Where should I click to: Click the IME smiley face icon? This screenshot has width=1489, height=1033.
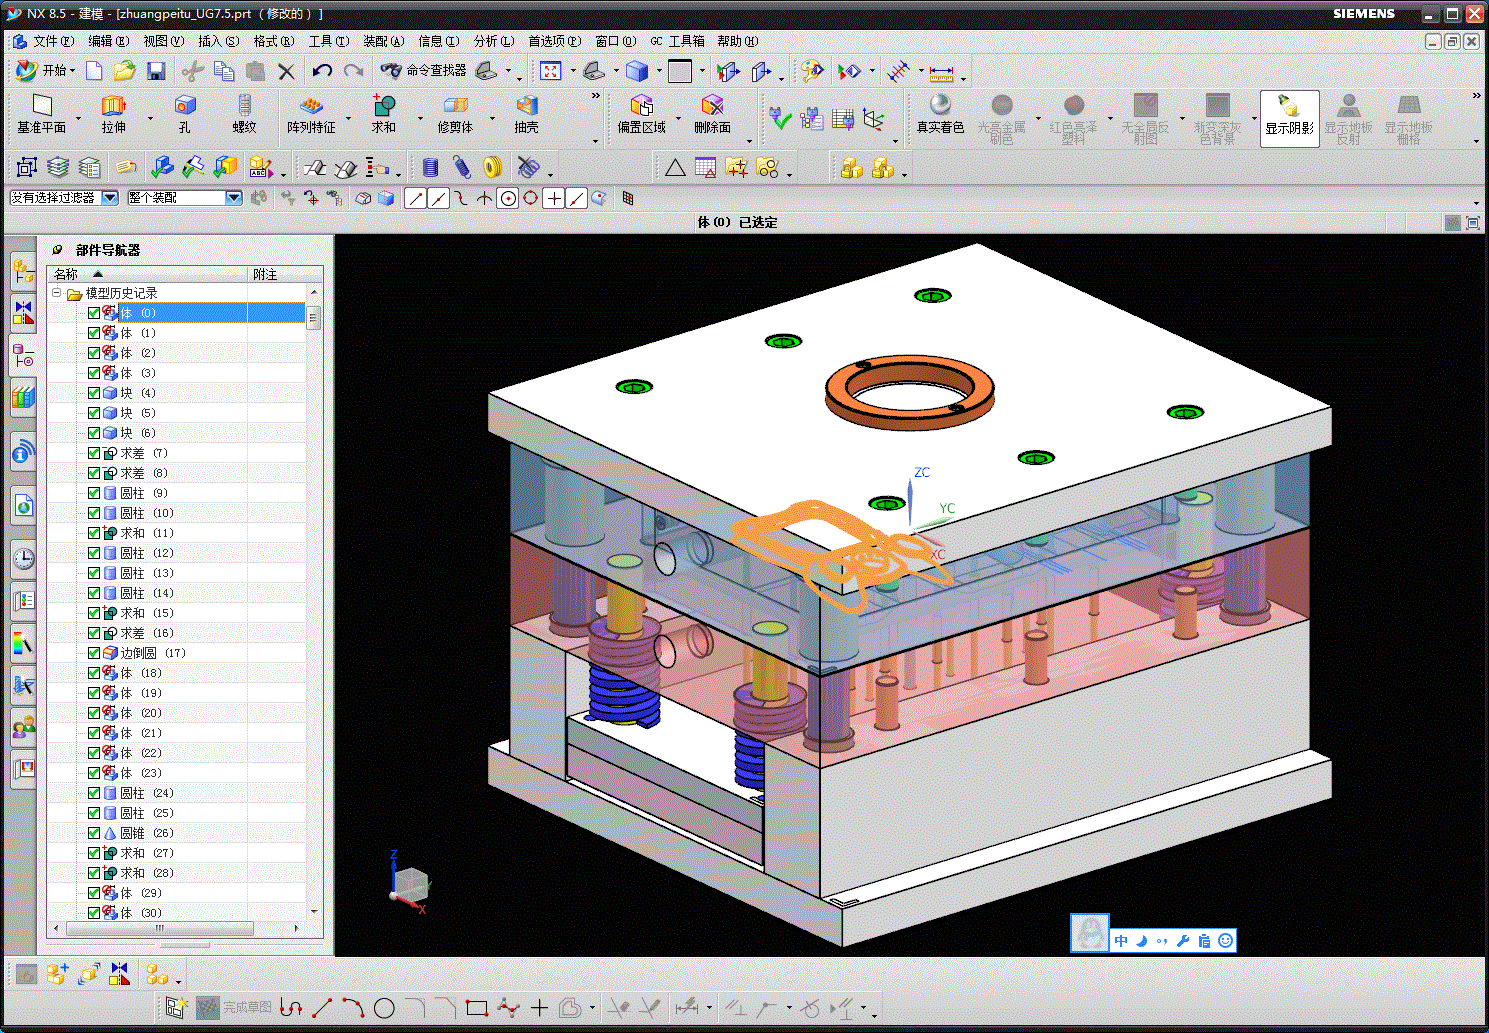tap(1225, 941)
